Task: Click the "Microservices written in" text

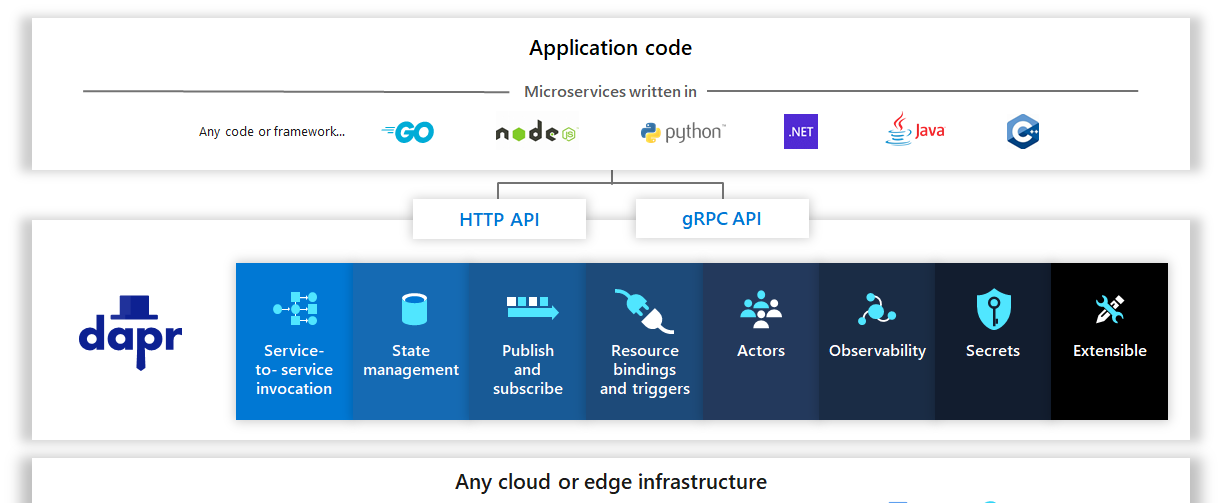Action: tap(610, 91)
